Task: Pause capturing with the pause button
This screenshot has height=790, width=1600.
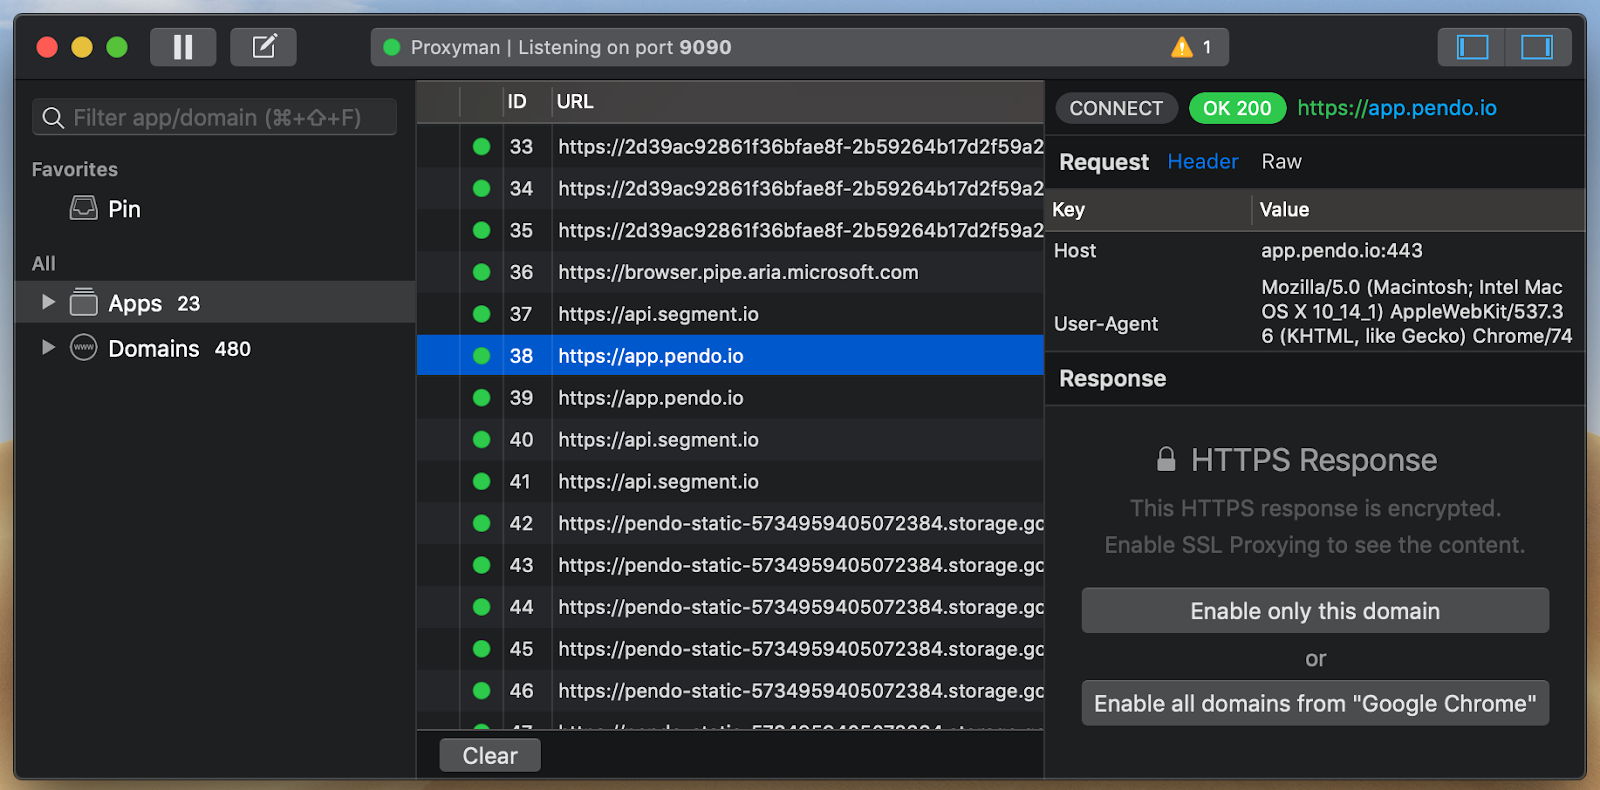Action: click(183, 47)
